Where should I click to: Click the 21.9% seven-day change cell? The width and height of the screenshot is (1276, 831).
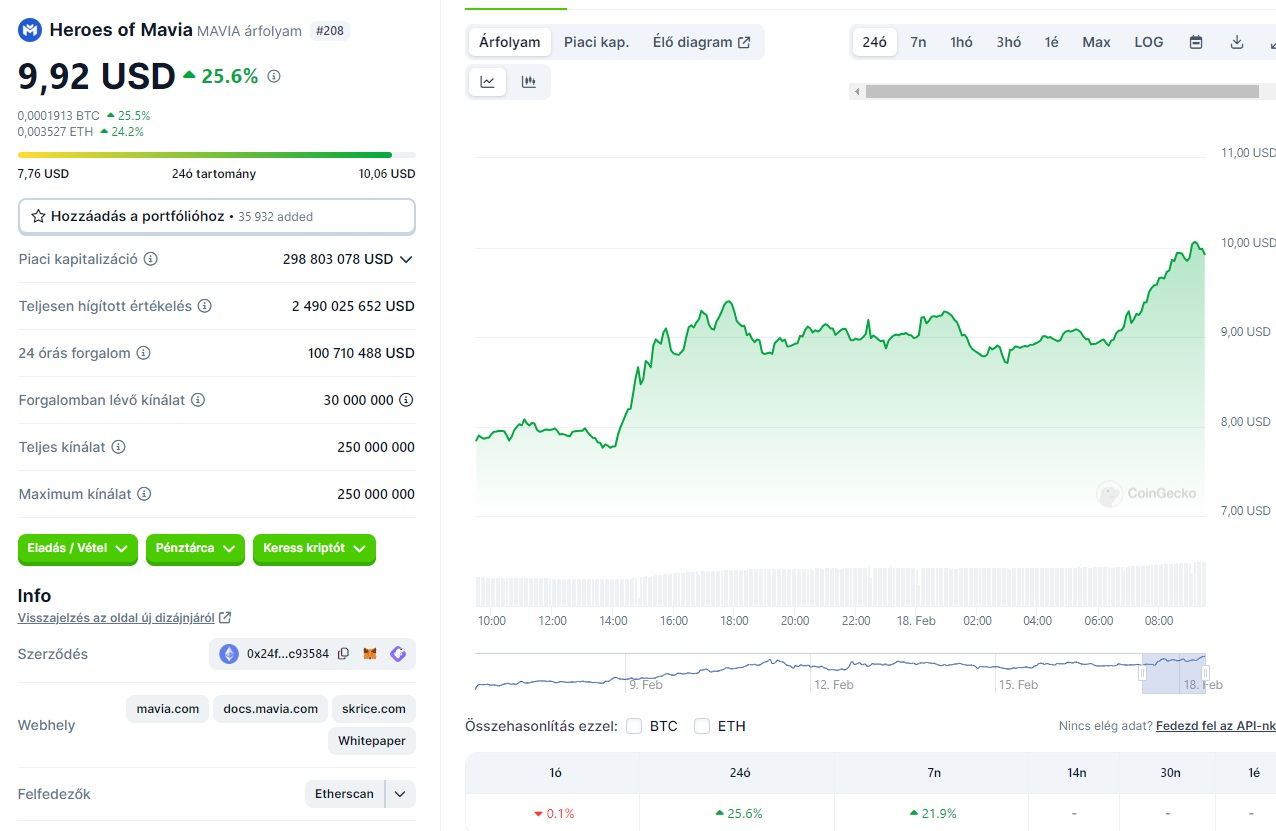933,813
